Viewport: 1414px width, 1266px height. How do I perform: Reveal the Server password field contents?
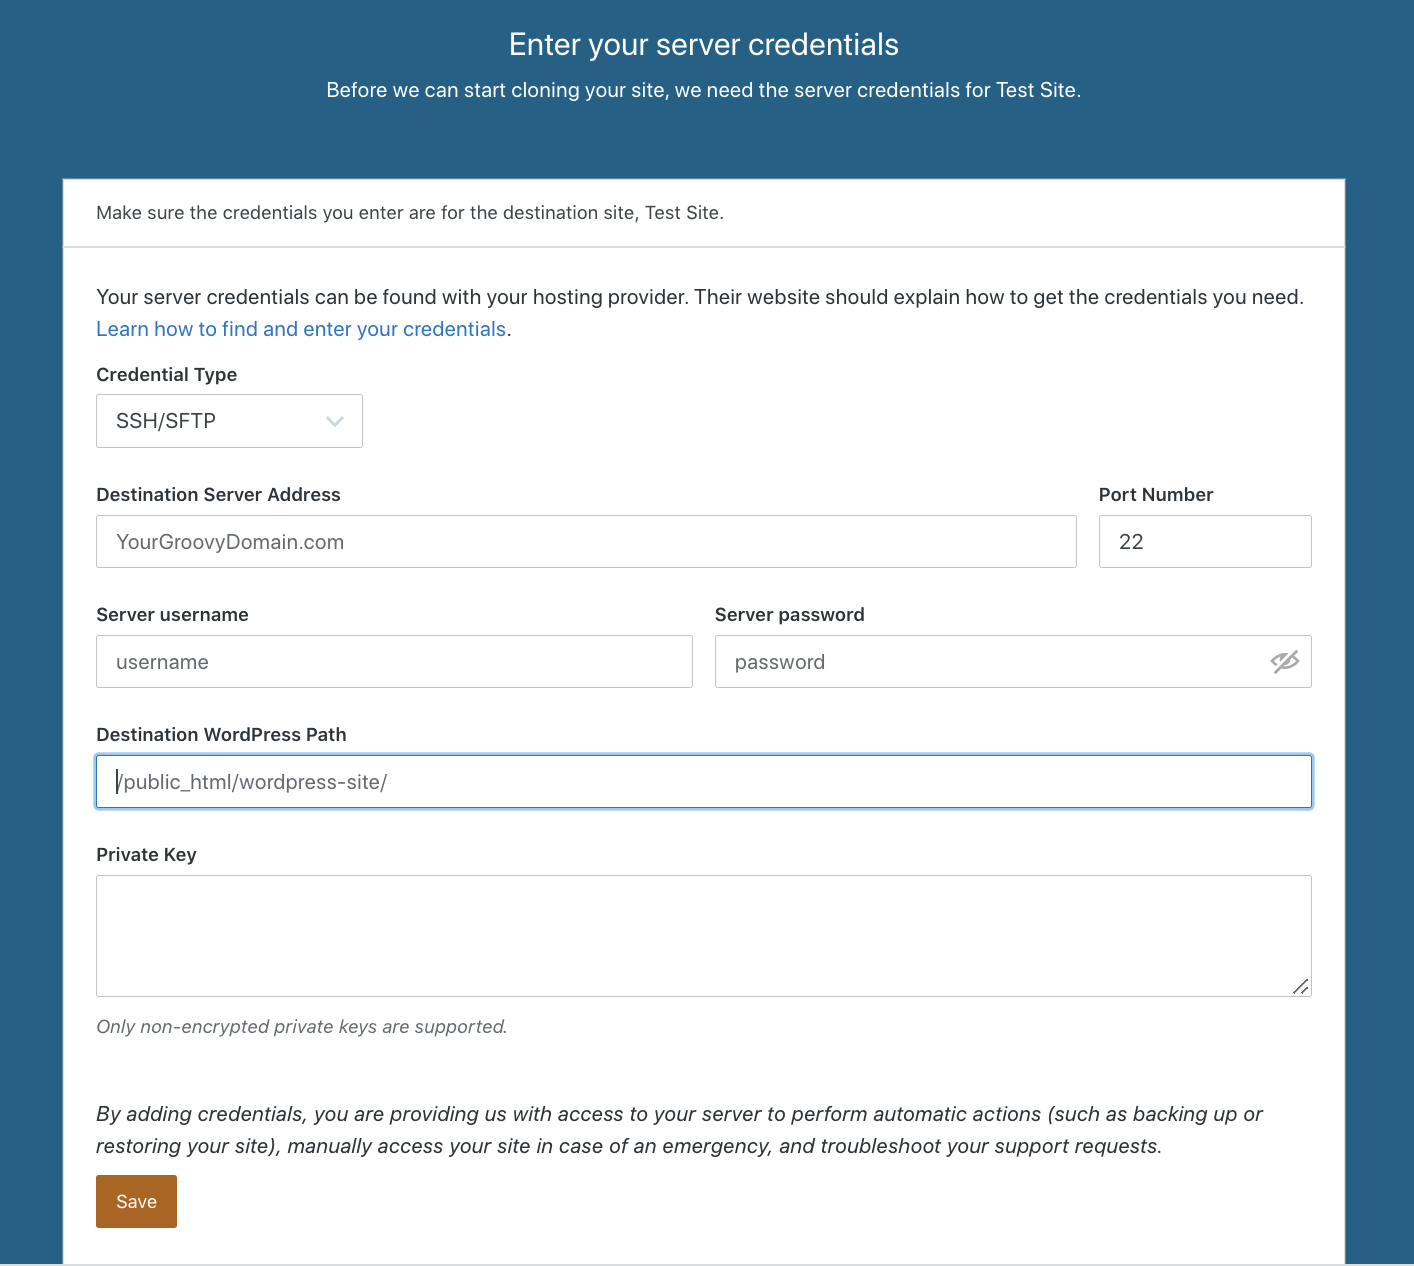(1285, 661)
